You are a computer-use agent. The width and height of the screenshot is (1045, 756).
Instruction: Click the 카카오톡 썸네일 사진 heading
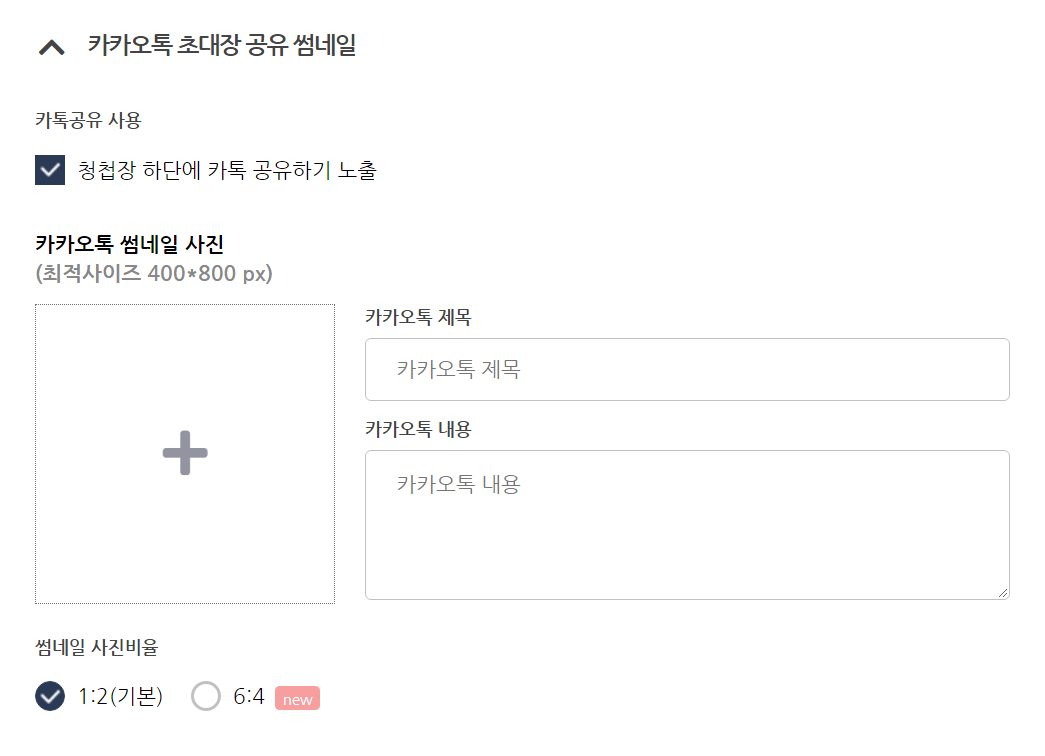pyautogui.click(x=129, y=244)
